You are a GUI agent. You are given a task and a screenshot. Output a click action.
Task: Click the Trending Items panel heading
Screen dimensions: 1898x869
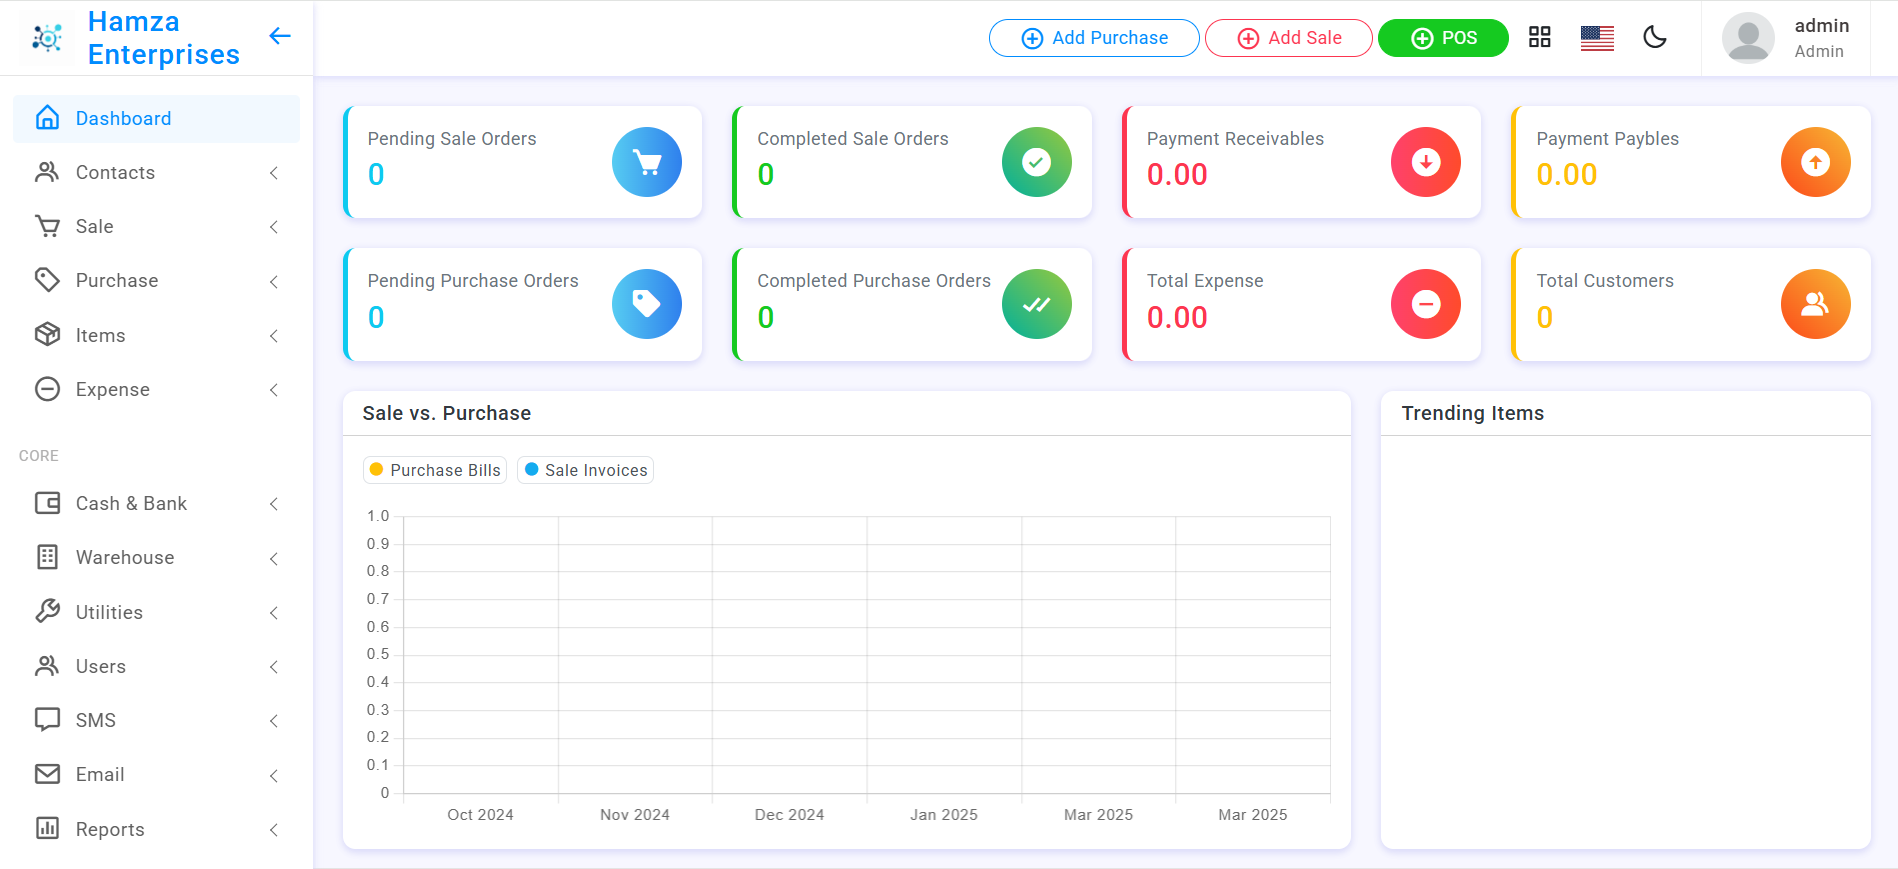(x=1473, y=413)
